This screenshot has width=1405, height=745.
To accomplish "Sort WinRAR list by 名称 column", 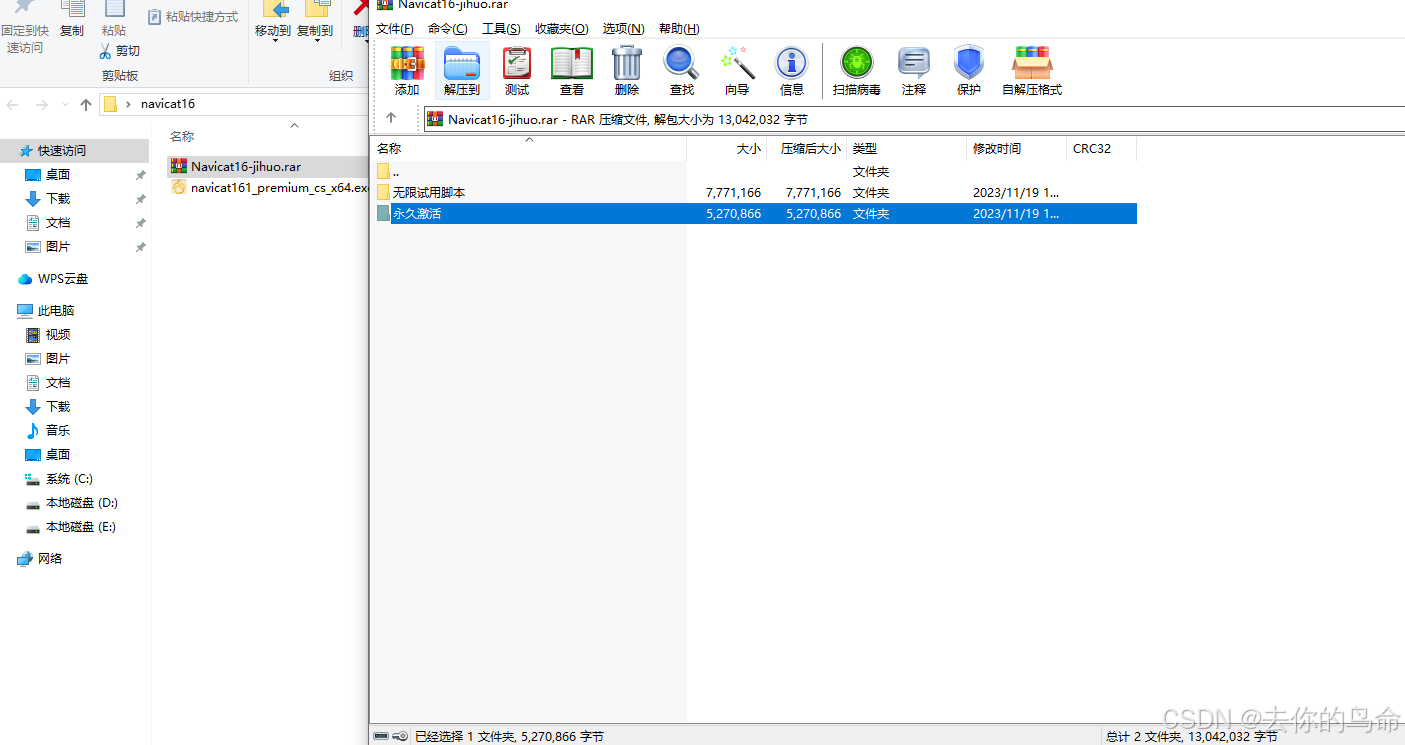I will click(x=529, y=149).
